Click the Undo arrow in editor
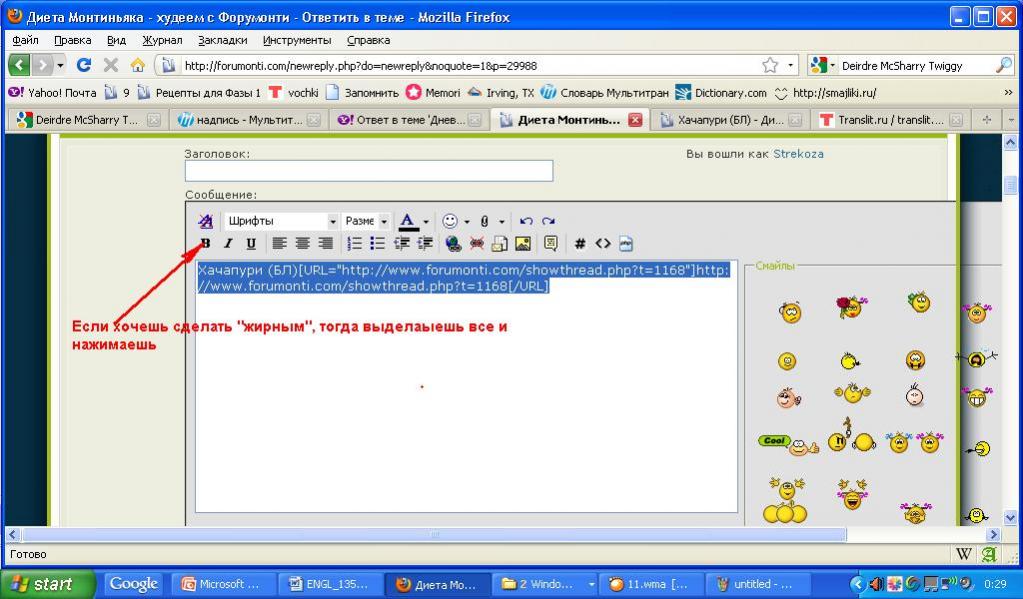 [526, 221]
